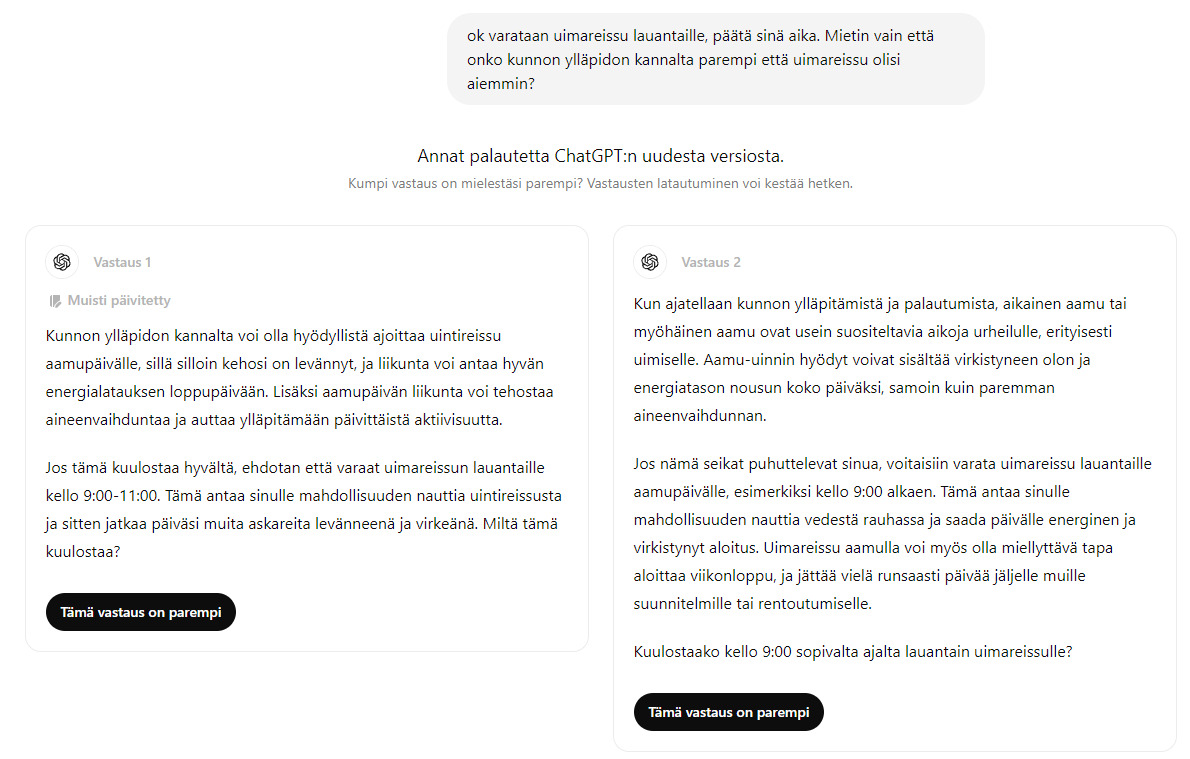Screen dimensions: 1190x759
Task: Click the heading Annat palautetta ChatGPT:n uudesta versiosta
Action: point(600,156)
